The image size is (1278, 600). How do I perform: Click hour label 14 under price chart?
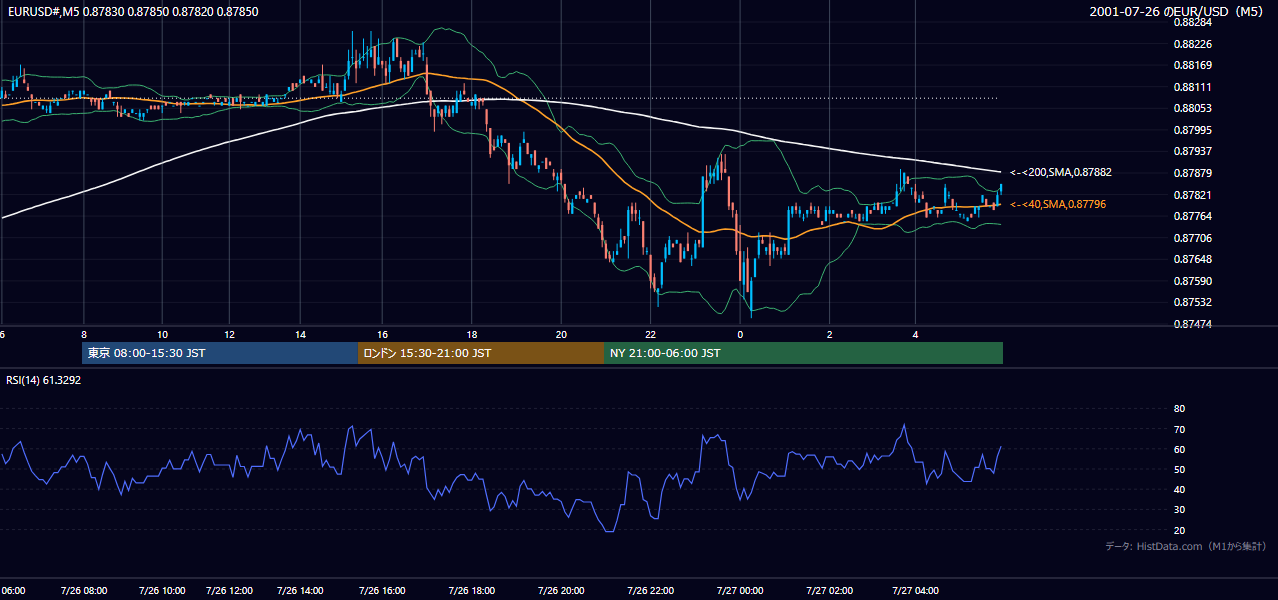(300, 334)
